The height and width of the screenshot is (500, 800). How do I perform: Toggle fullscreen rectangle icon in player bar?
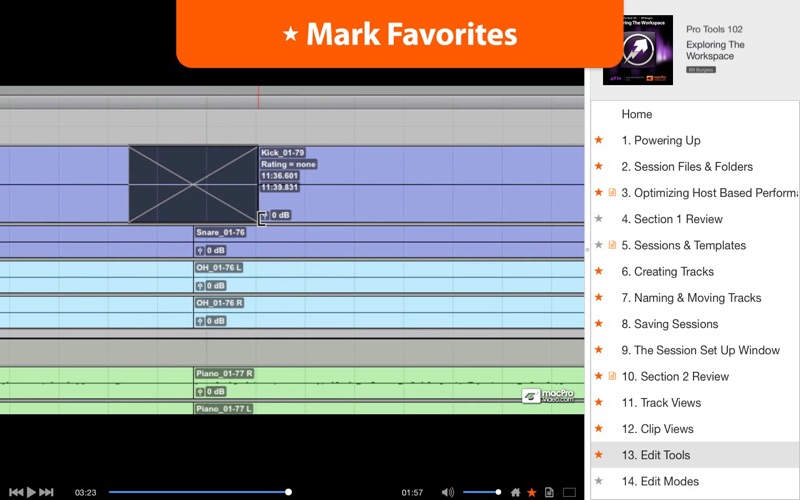click(x=569, y=492)
